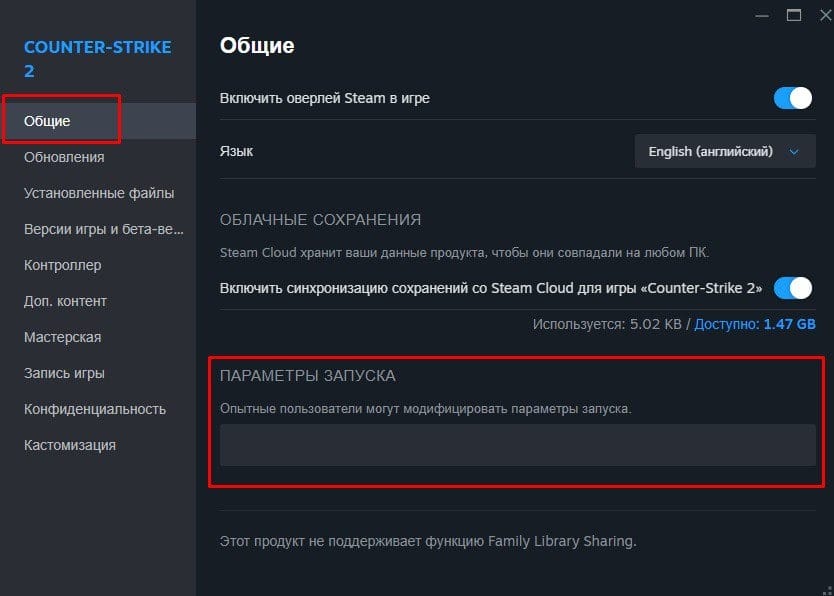Select Версии игры и бета-версии item
This screenshot has width=834, height=596.
point(104,229)
